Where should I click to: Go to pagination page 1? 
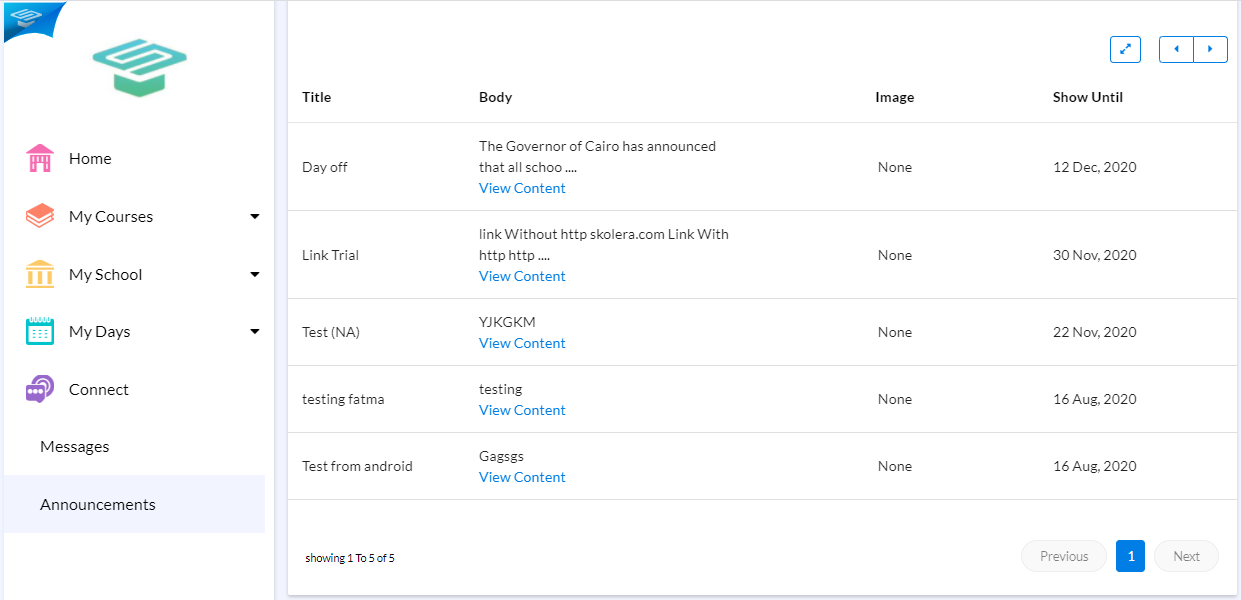click(1130, 556)
